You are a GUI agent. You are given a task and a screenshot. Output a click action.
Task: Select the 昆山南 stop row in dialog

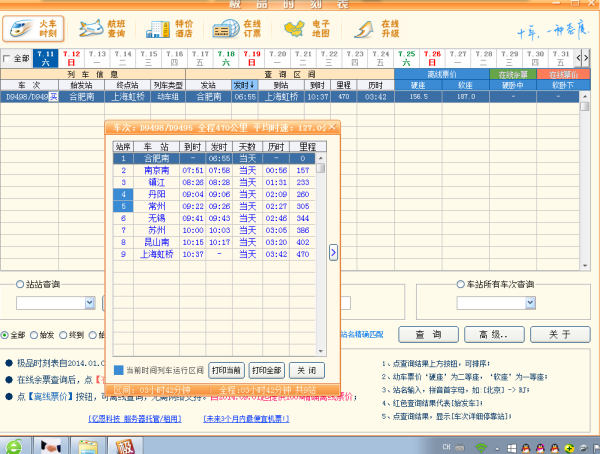[x=214, y=242]
